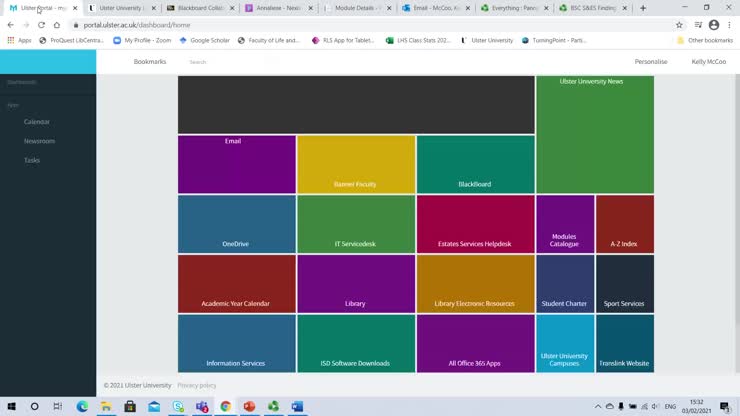This screenshot has height=416, width=740.
Task: Open the A-Z Index tile
Action: (x=625, y=224)
